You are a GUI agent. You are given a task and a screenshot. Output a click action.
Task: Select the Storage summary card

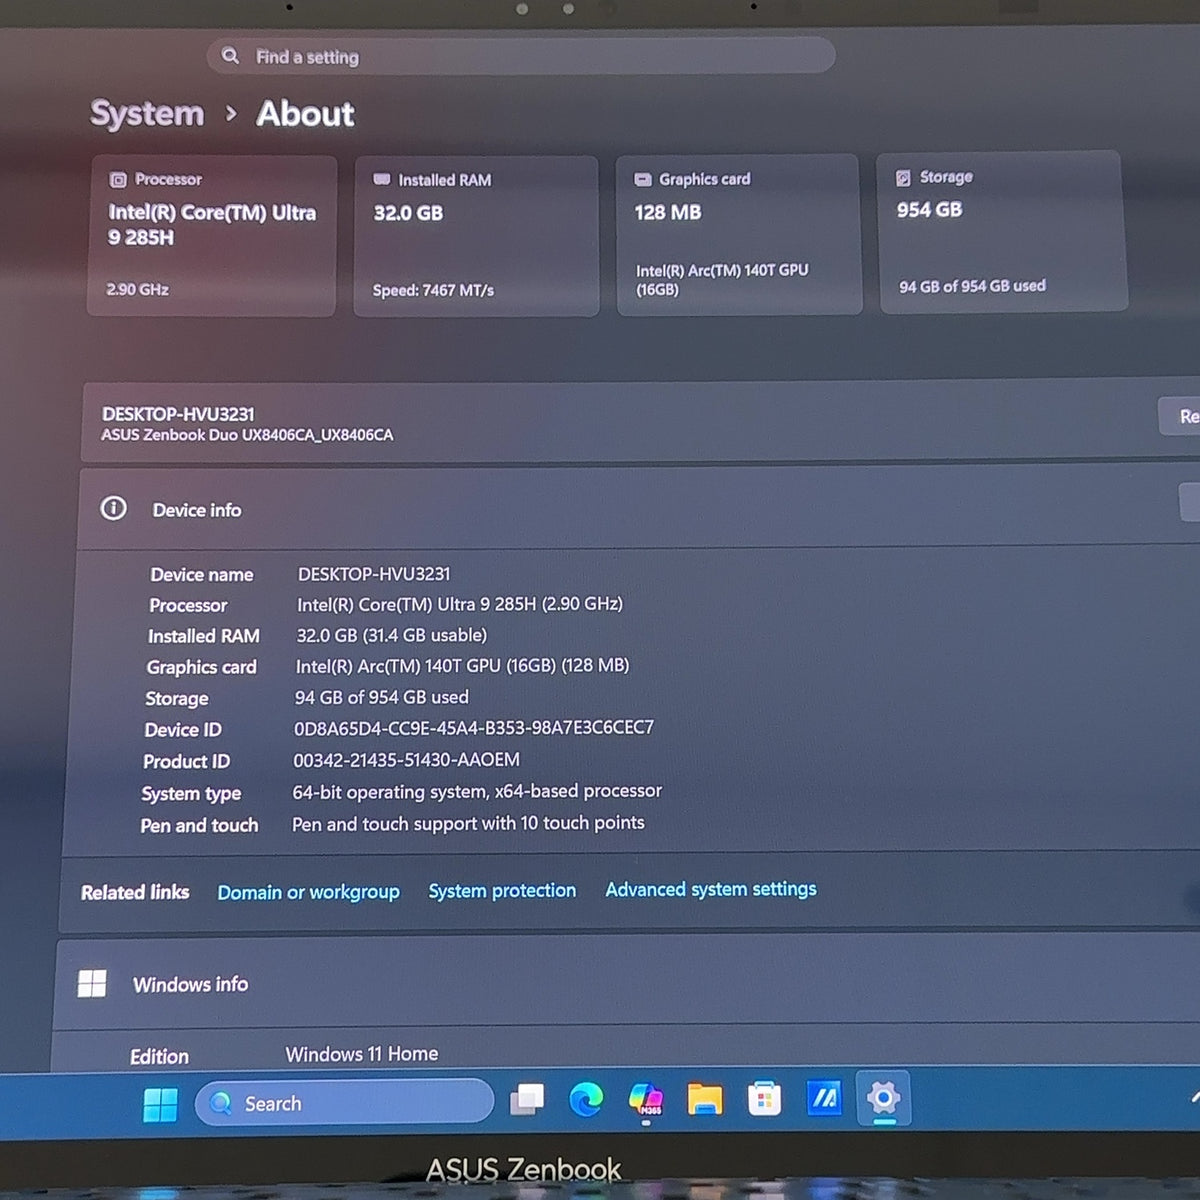1003,232
